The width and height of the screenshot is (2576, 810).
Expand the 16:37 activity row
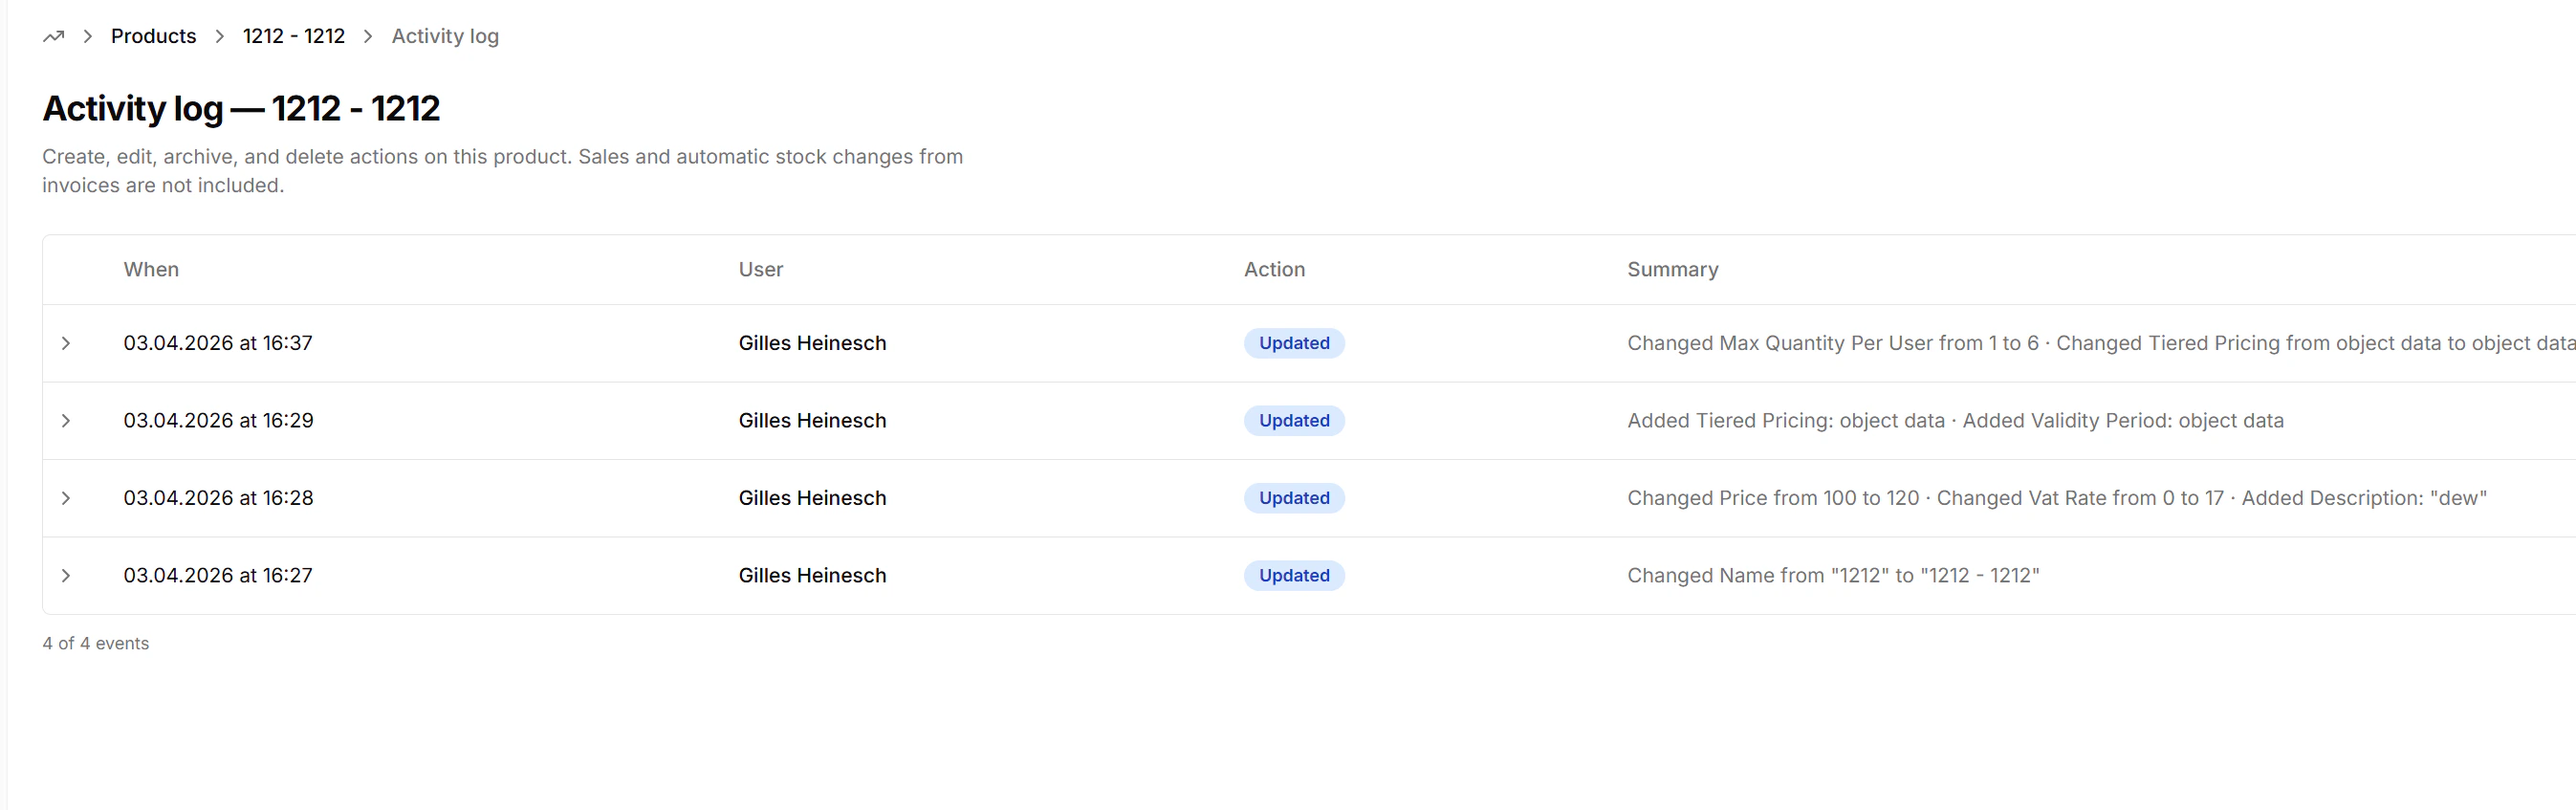click(x=66, y=344)
